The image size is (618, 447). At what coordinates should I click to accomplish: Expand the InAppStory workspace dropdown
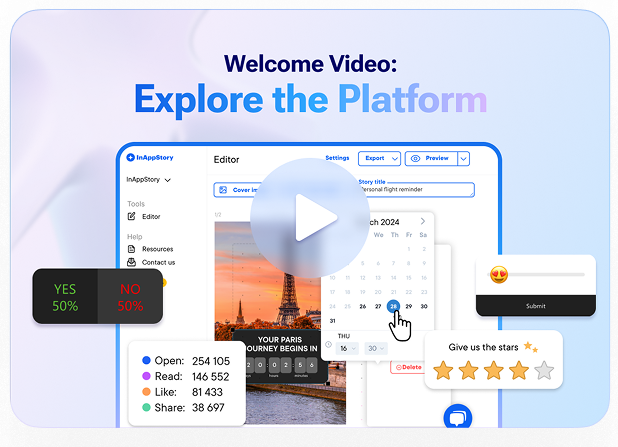pyautogui.click(x=167, y=180)
